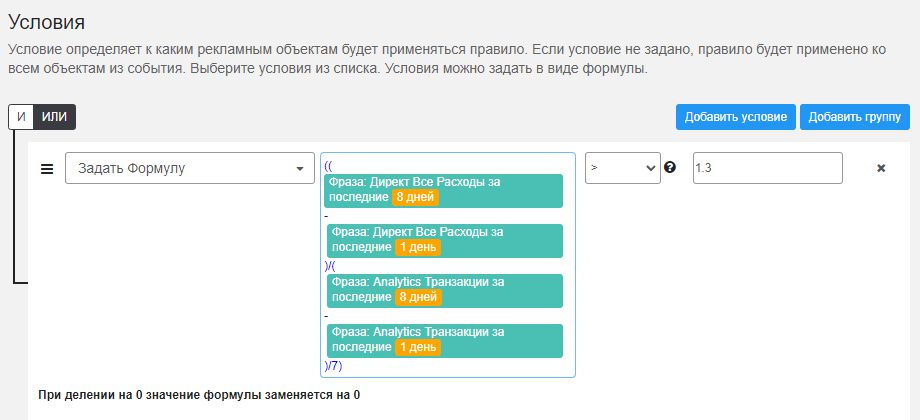Click the Директ Все Расходы chip with 1 день
The height and width of the screenshot is (420, 920).
445,241
